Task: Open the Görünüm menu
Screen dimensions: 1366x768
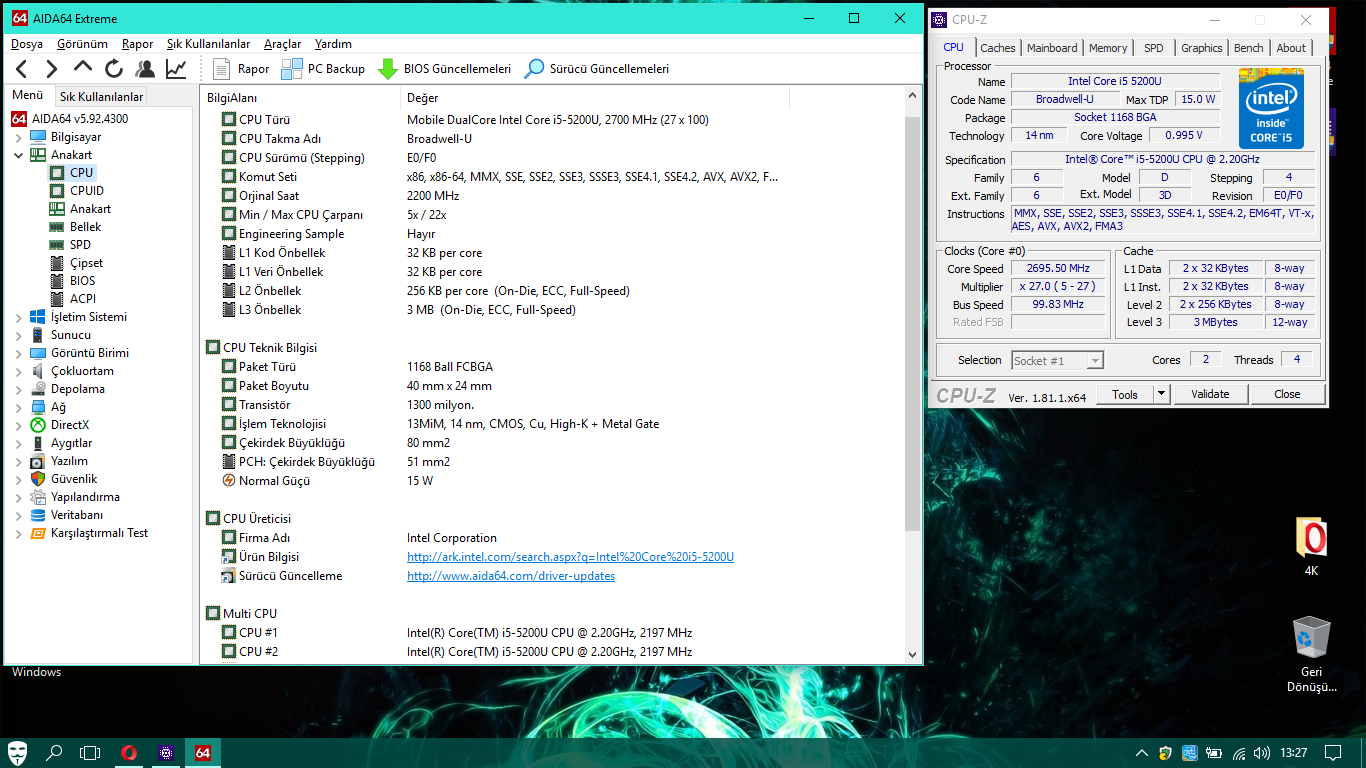Action: click(83, 44)
